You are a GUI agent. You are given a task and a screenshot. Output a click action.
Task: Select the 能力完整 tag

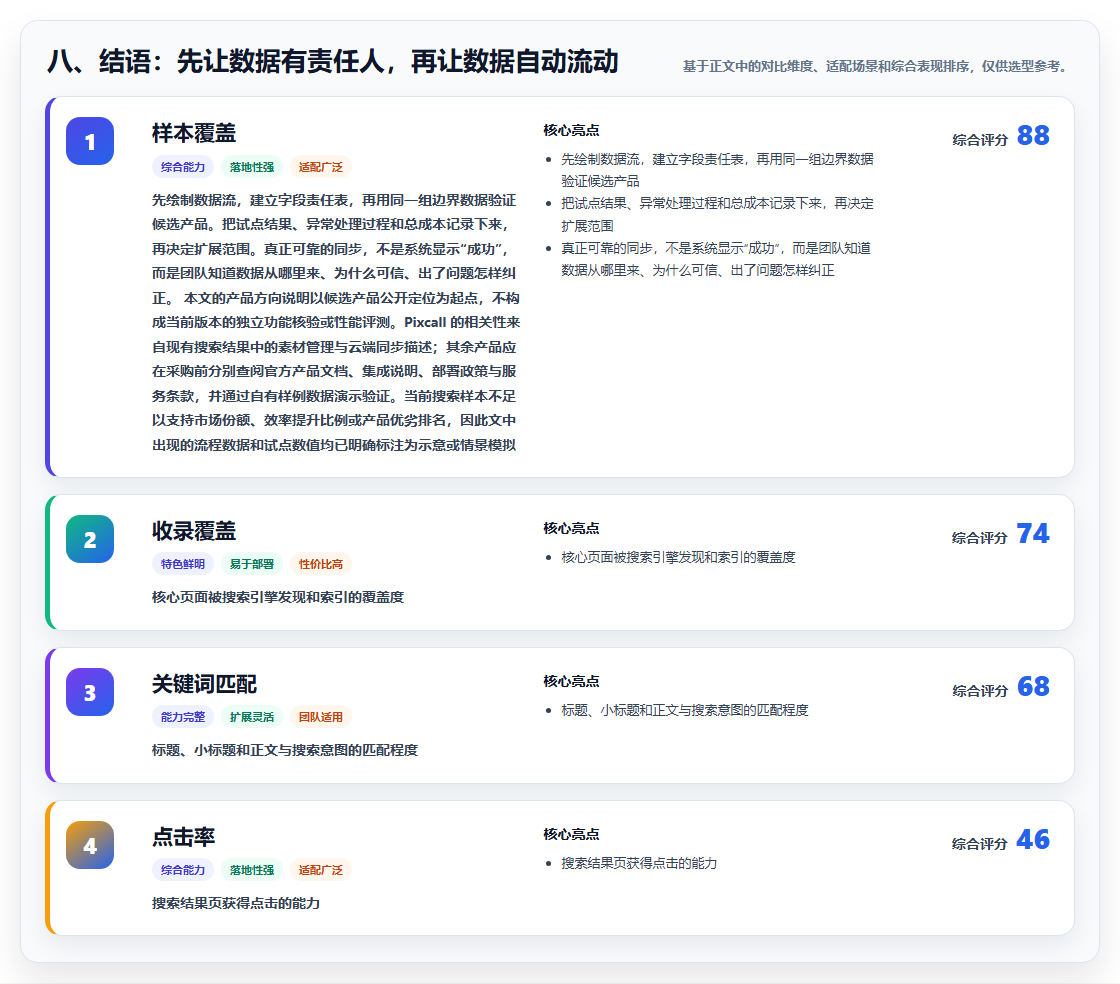tap(183, 717)
